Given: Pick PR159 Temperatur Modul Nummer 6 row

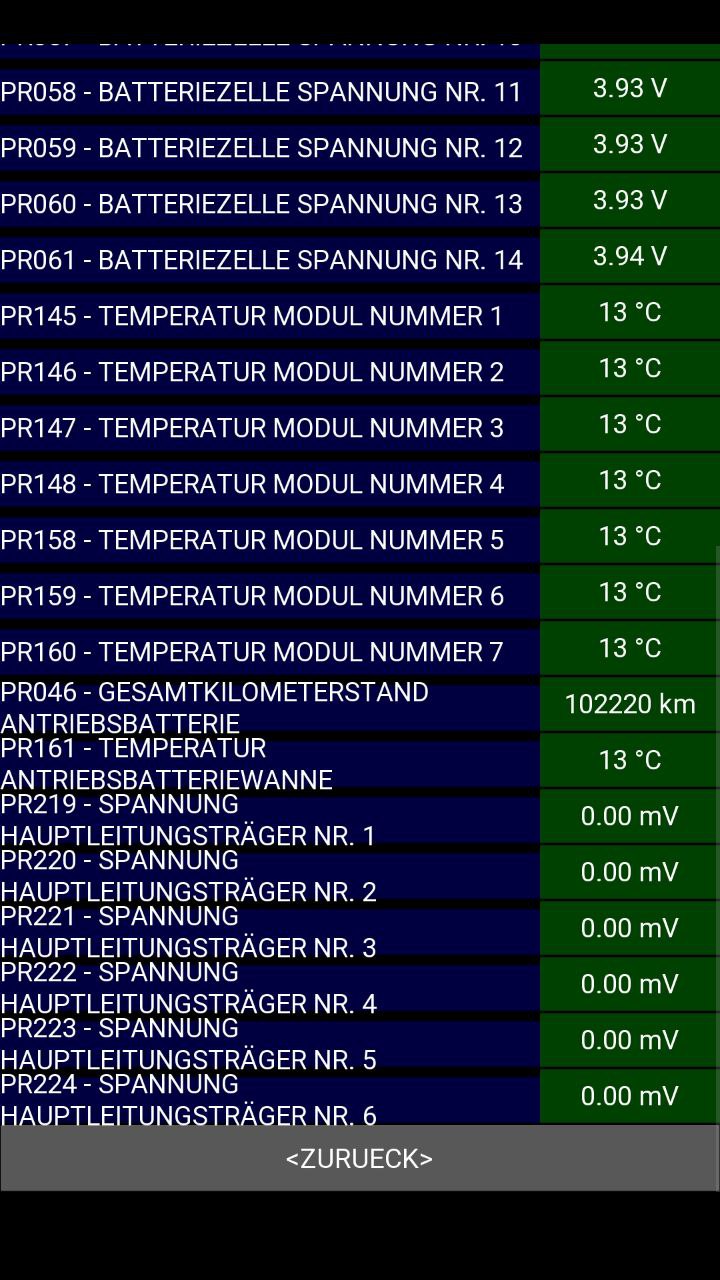Looking at the screenshot, I should [252, 596].
